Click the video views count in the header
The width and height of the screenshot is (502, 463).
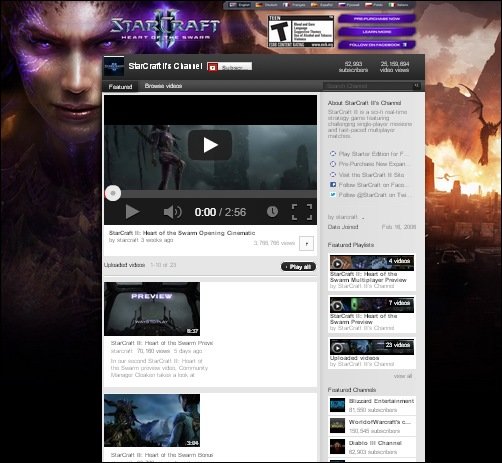point(394,67)
